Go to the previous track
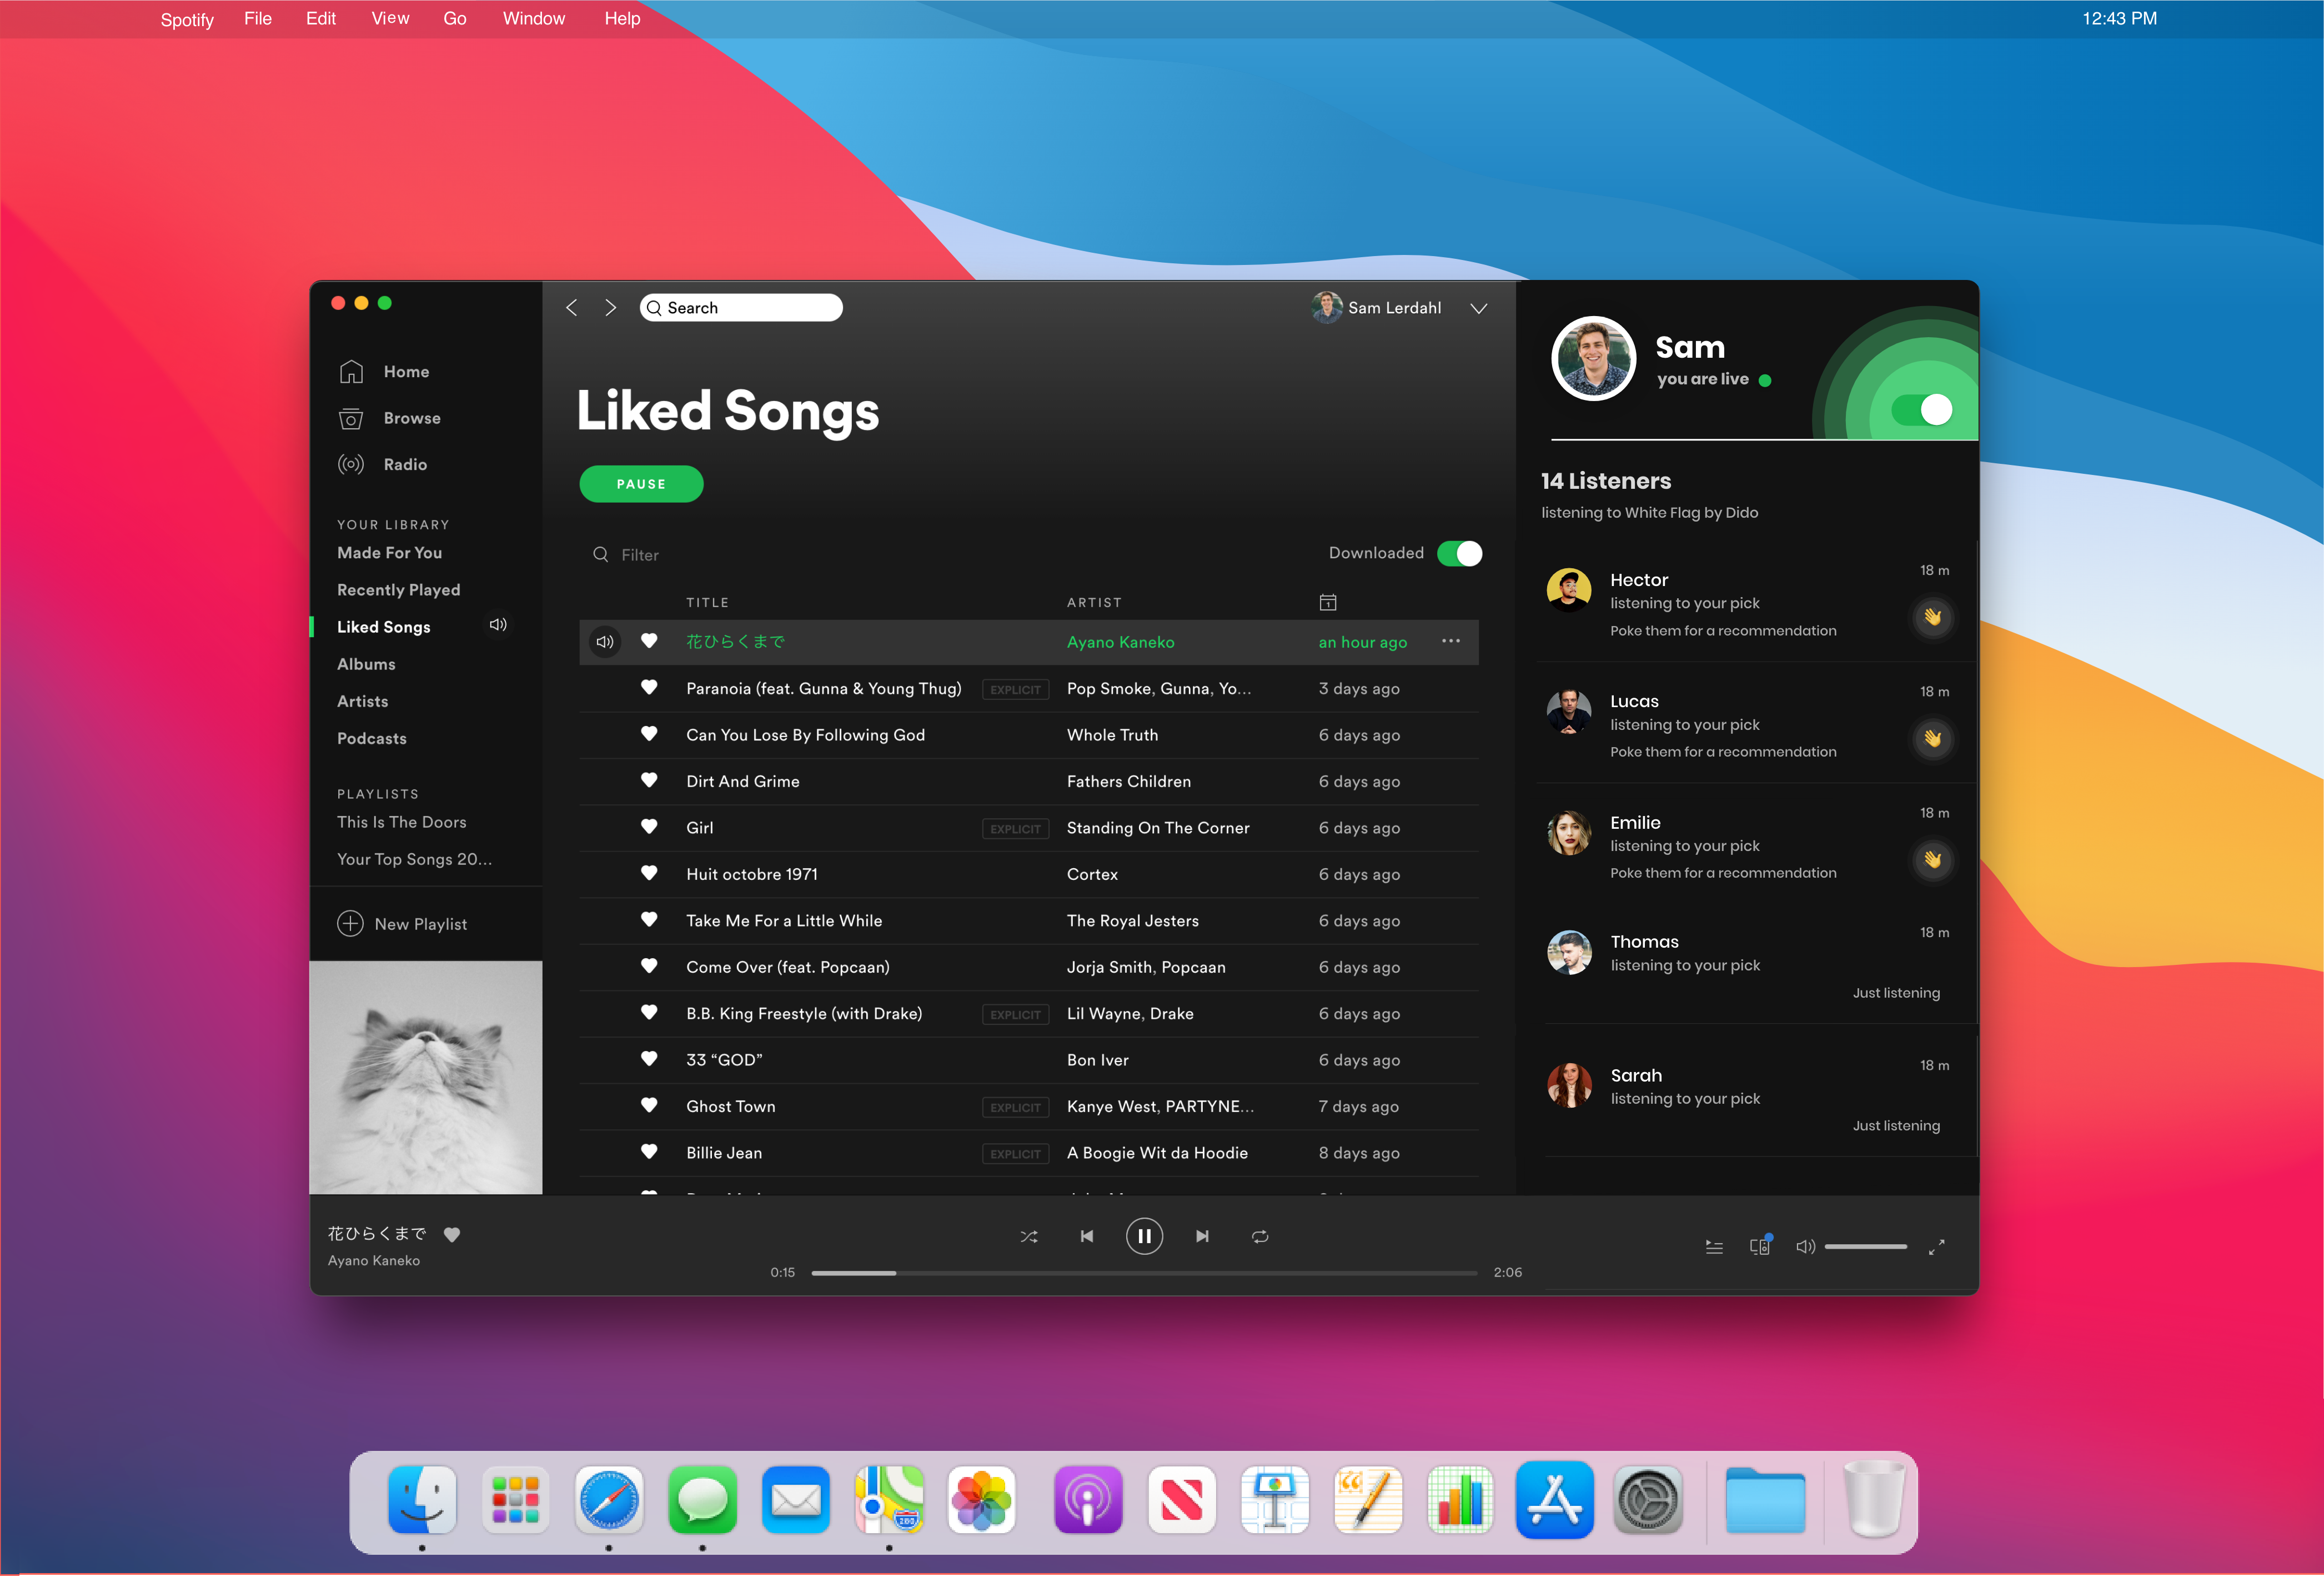The width and height of the screenshot is (2324, 1577). [x=1086, y=1237]
